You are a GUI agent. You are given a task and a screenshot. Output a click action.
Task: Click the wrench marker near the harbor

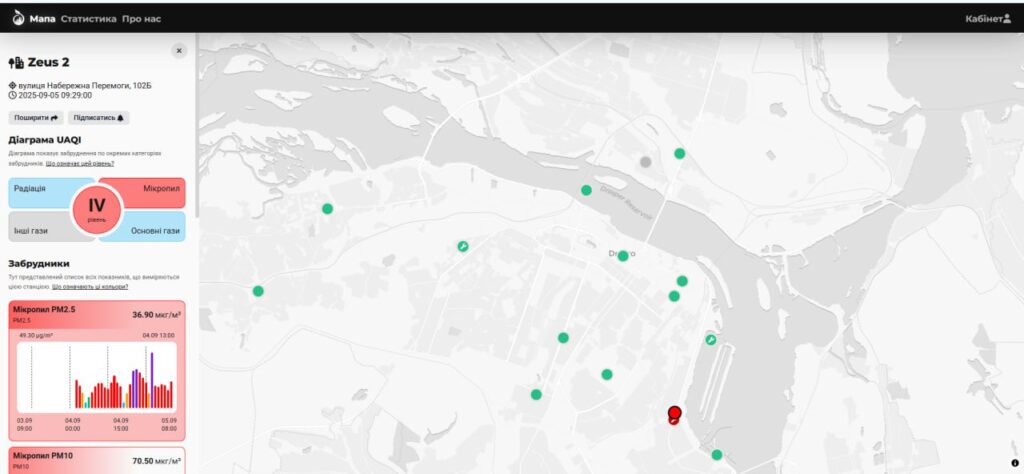(710, 340)
